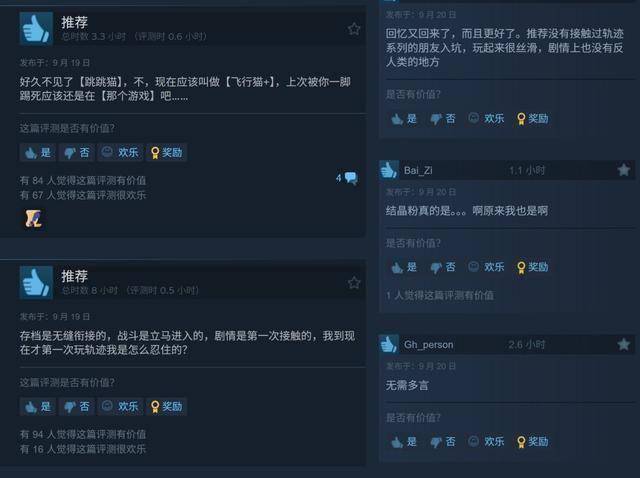640x478 pixels.
Task: Give 奖励 to the 存档是无缝衔接 review
Action: pyautogui.click(x=167, y=407)
